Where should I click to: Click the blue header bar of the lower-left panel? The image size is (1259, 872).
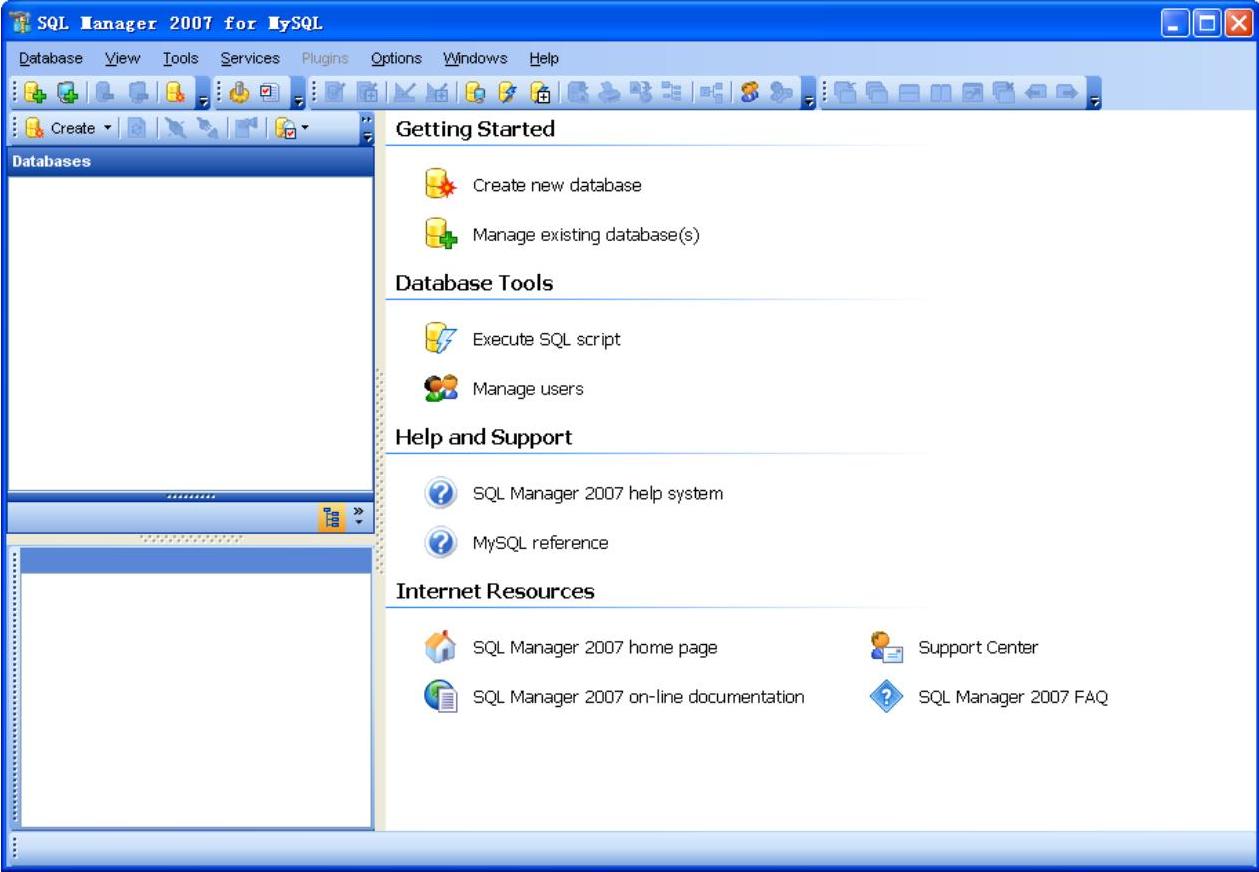pos(196,561)
